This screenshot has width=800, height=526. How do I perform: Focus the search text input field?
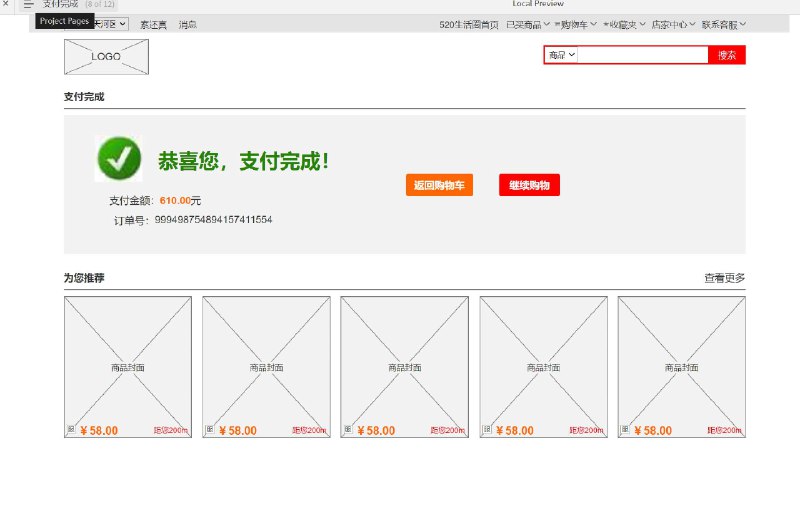coord(642,55)
